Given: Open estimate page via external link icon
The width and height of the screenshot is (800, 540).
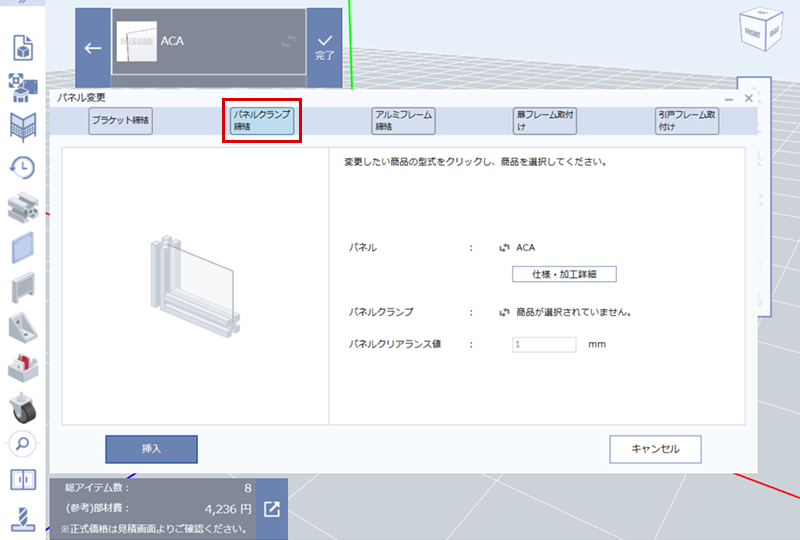Looking at the screenshot, I should [x=272, y=509].
